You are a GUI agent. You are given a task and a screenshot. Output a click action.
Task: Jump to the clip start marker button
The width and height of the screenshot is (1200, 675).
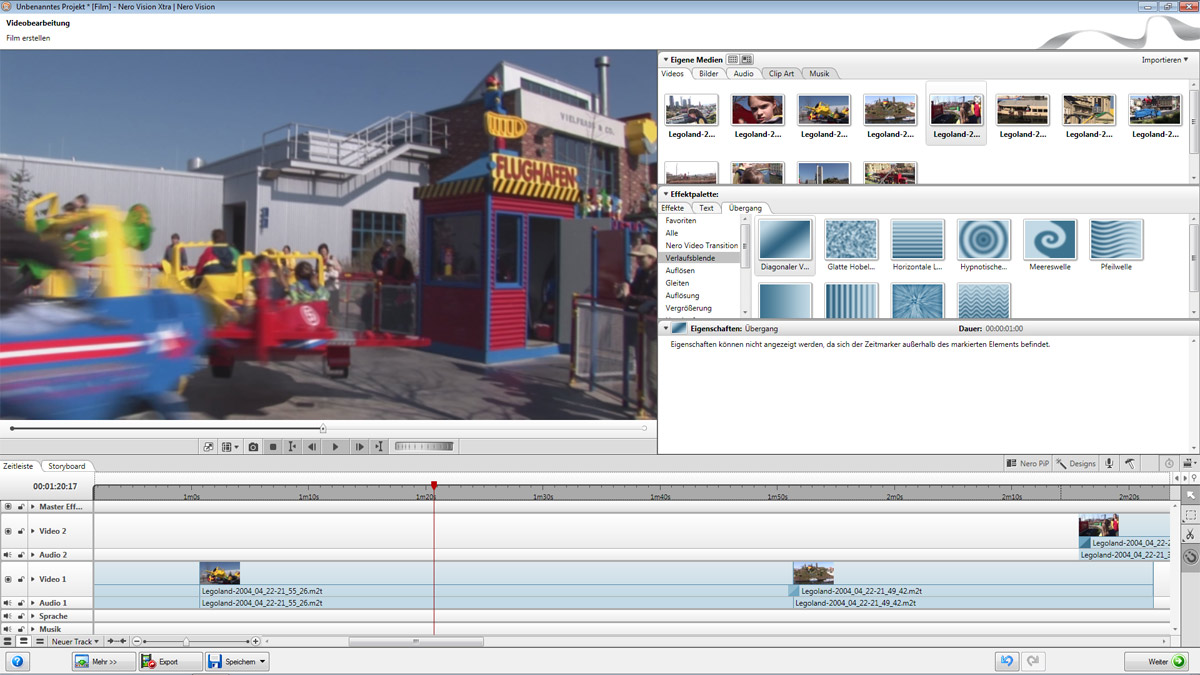[292, 447]
